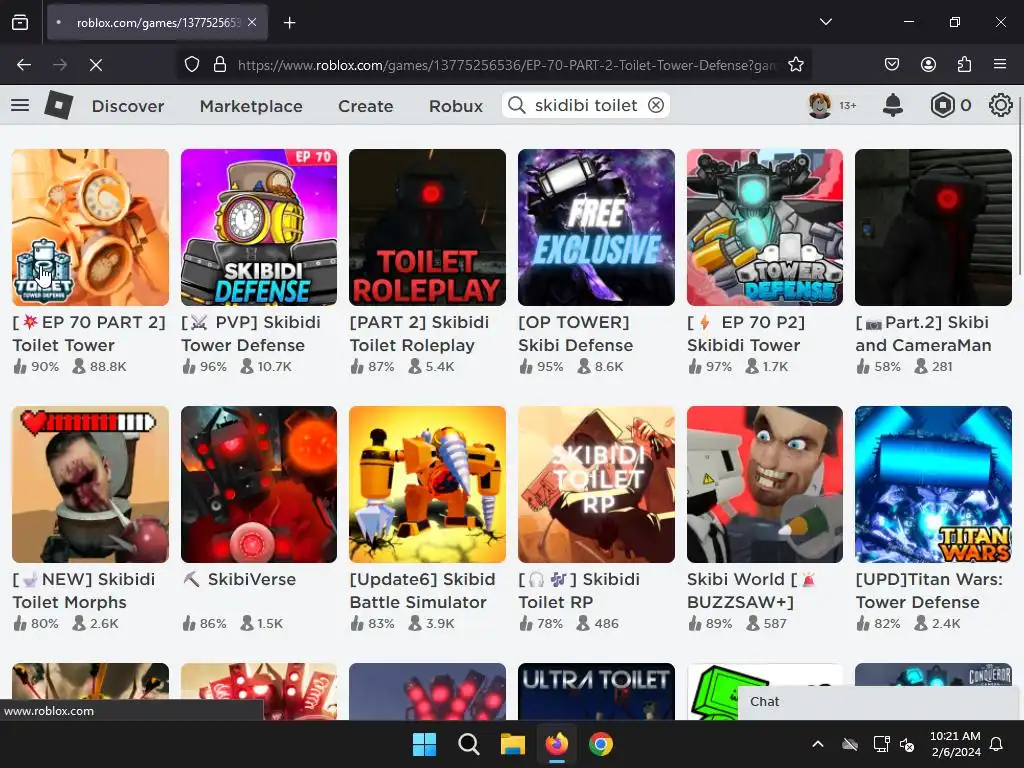The height and width of the screenshot is (768, 1024).
Task: Open the Robux page
Action: click(x=456, y=106)
